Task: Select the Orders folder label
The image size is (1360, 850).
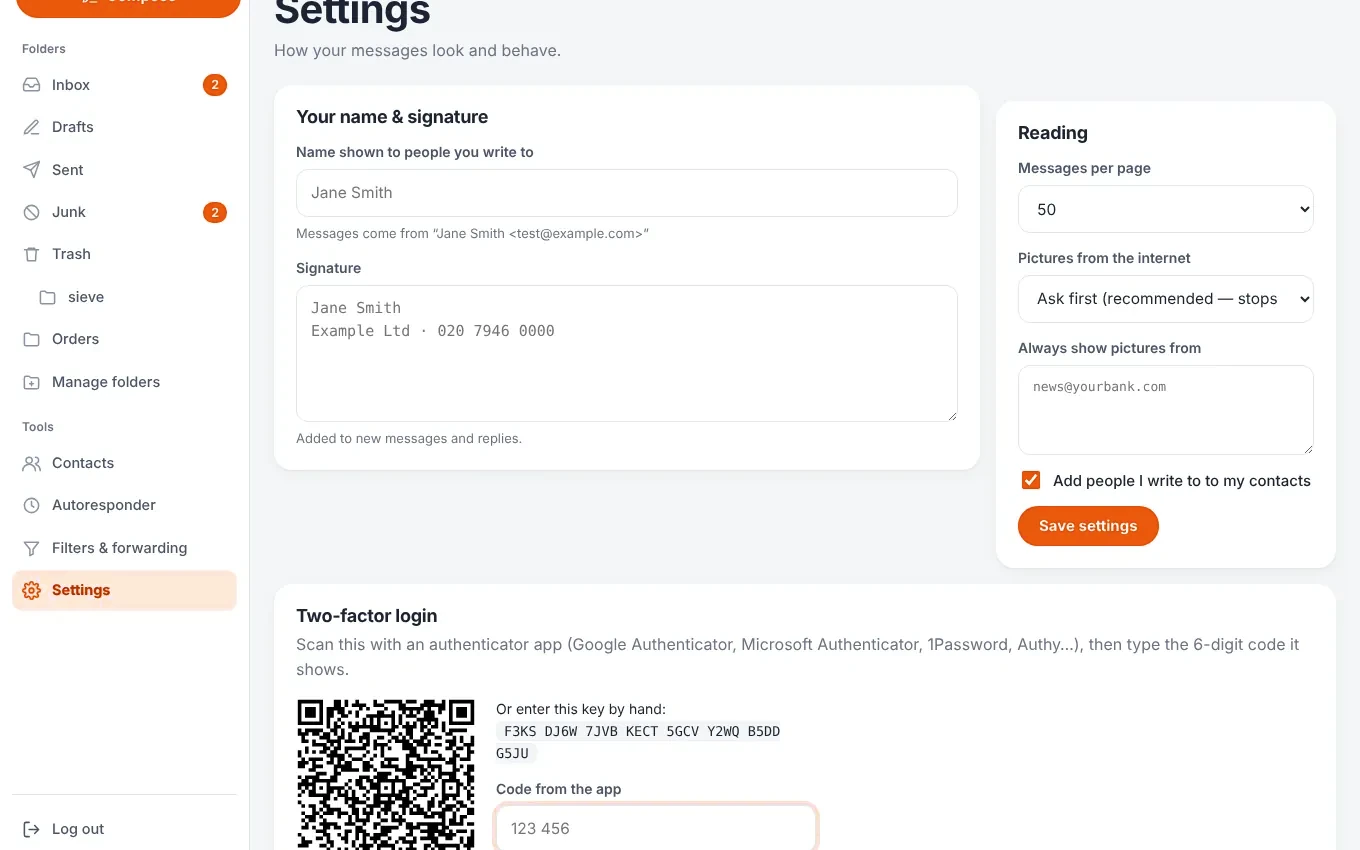Action: coord(76,339)
